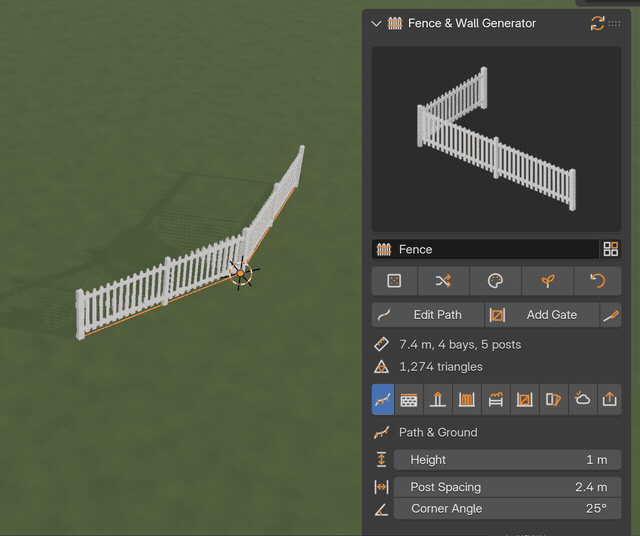Viewport: 640px width, 536px height.
Task: Open the preset grid browser icon
Action: (611, 249)
